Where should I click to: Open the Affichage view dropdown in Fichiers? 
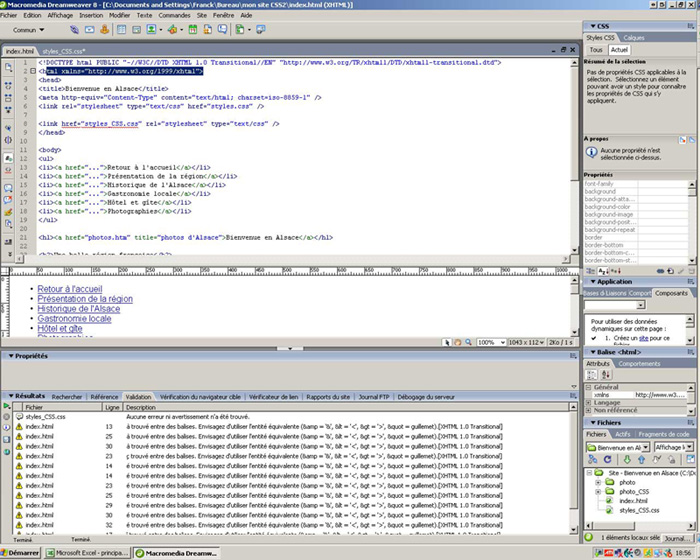(674, 447)
